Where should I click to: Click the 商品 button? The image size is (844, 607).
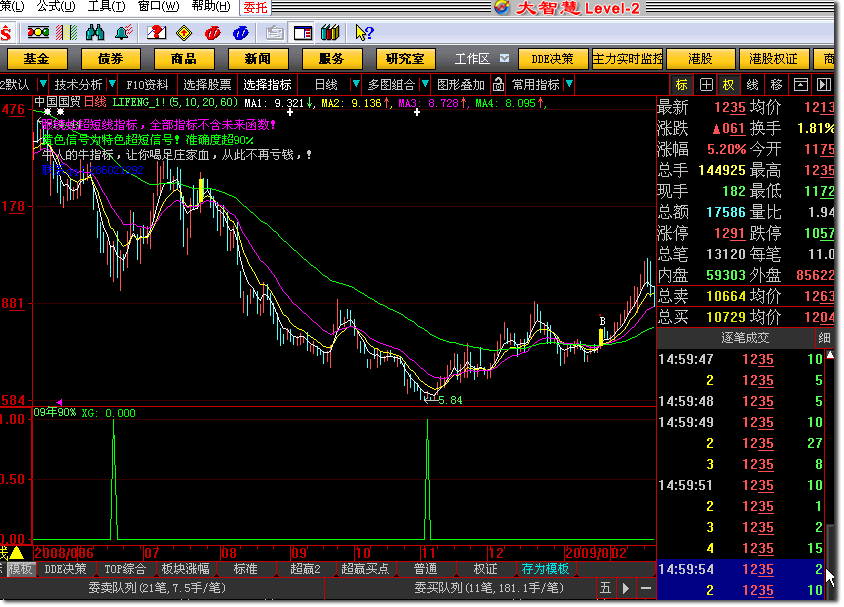tap(184, 59)
